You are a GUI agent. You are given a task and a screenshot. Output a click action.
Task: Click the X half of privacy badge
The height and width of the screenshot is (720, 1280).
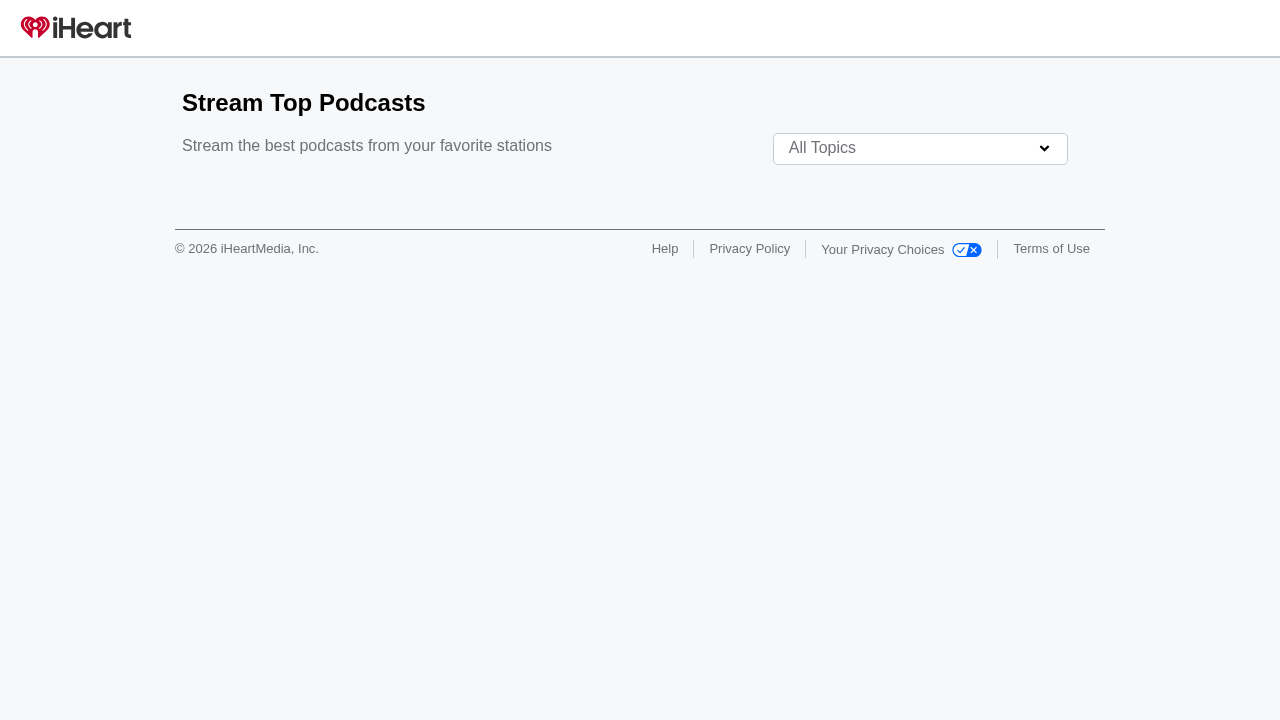click(x=974, y=250)
